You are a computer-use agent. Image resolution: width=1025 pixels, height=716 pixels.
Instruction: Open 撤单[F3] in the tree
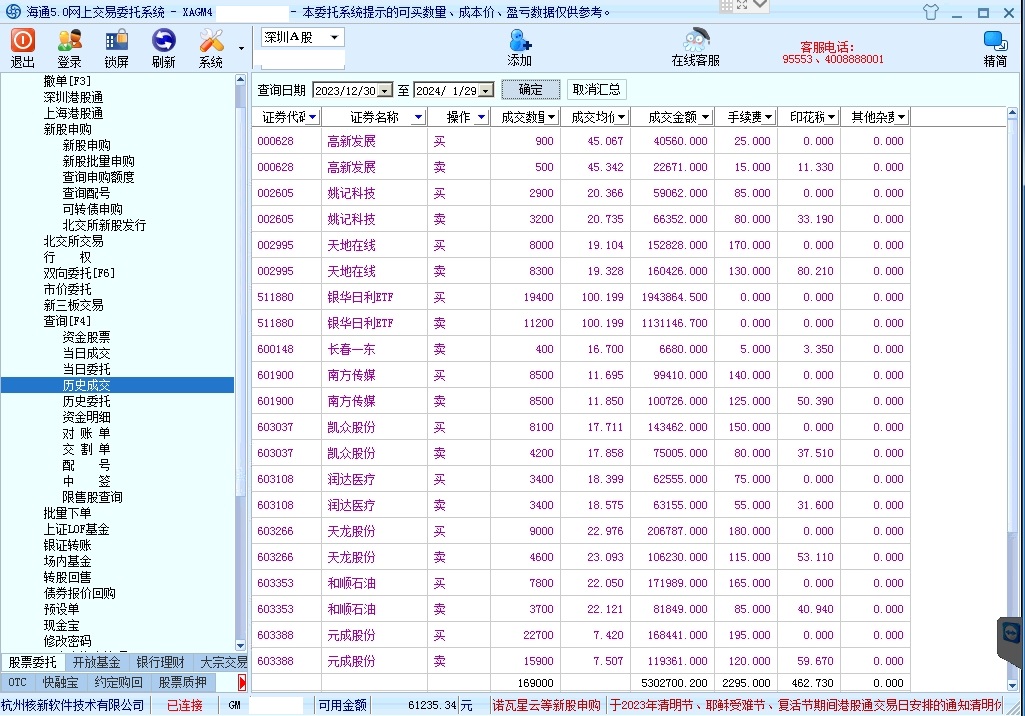[x=67, y=81]
